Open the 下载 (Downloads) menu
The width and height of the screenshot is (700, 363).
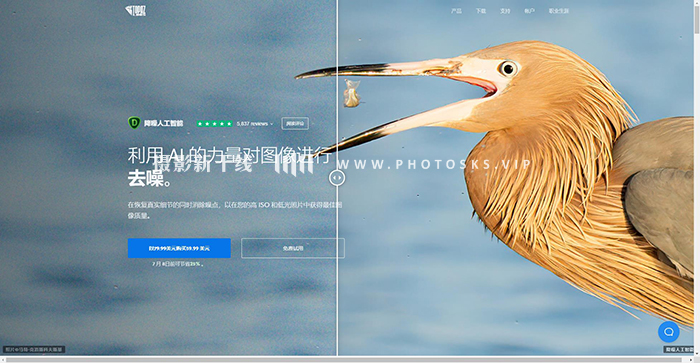481,11
